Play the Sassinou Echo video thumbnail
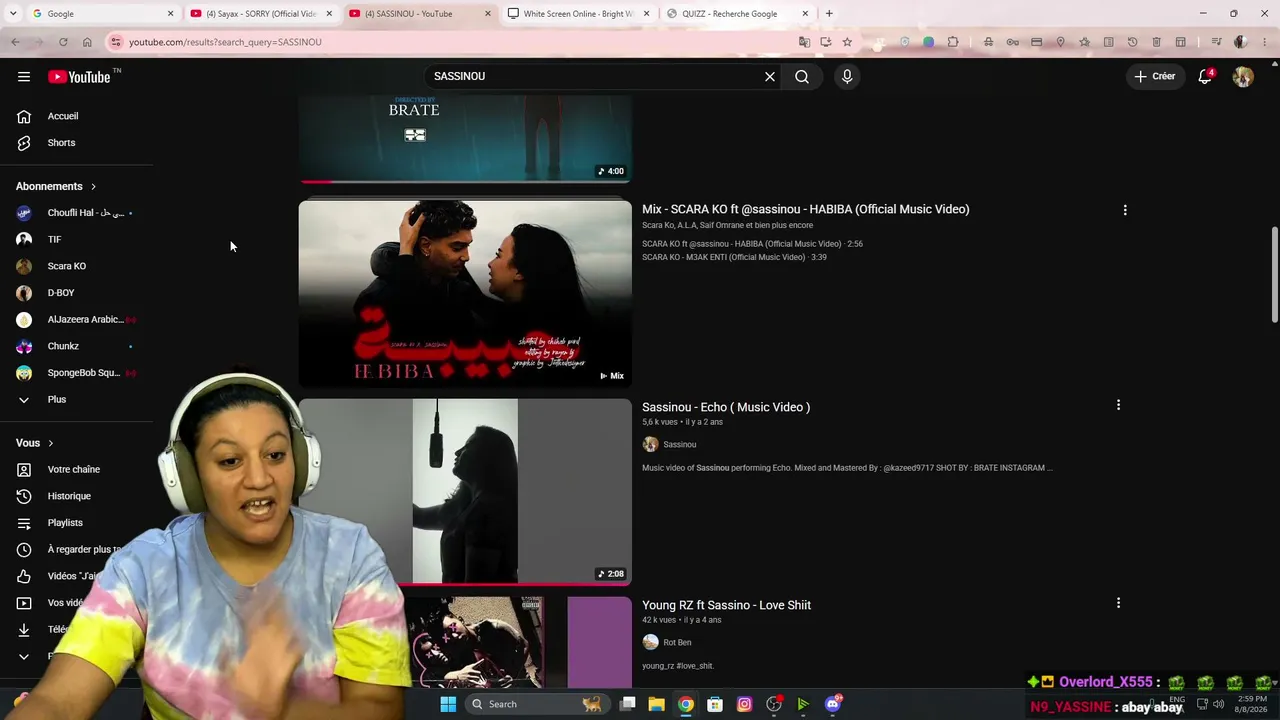This screenshot has height=720, width=1280. click(x=465, y=491)
